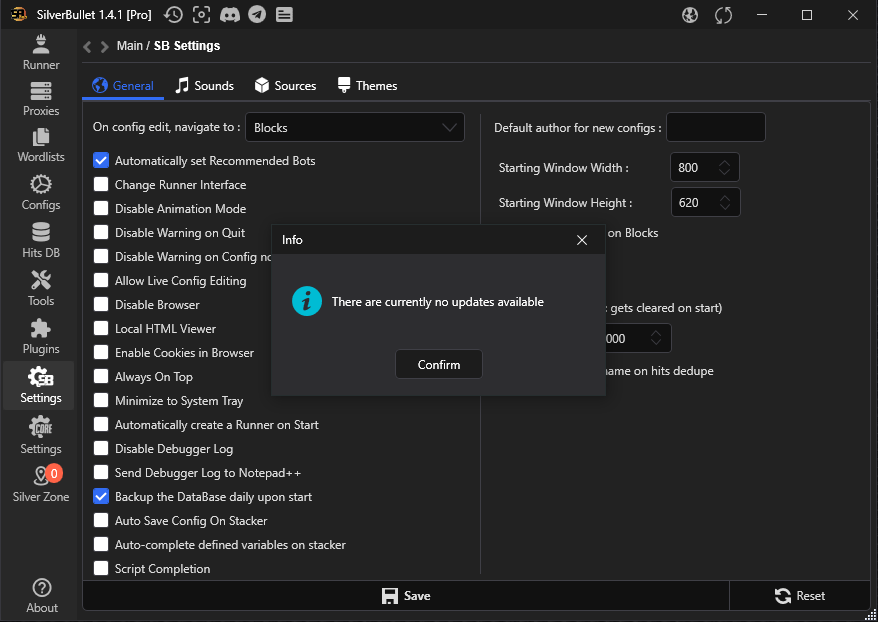Toggle Disable Warning on Quit
This screenshot has width=878, height=622.
click(x=101, y=233)
